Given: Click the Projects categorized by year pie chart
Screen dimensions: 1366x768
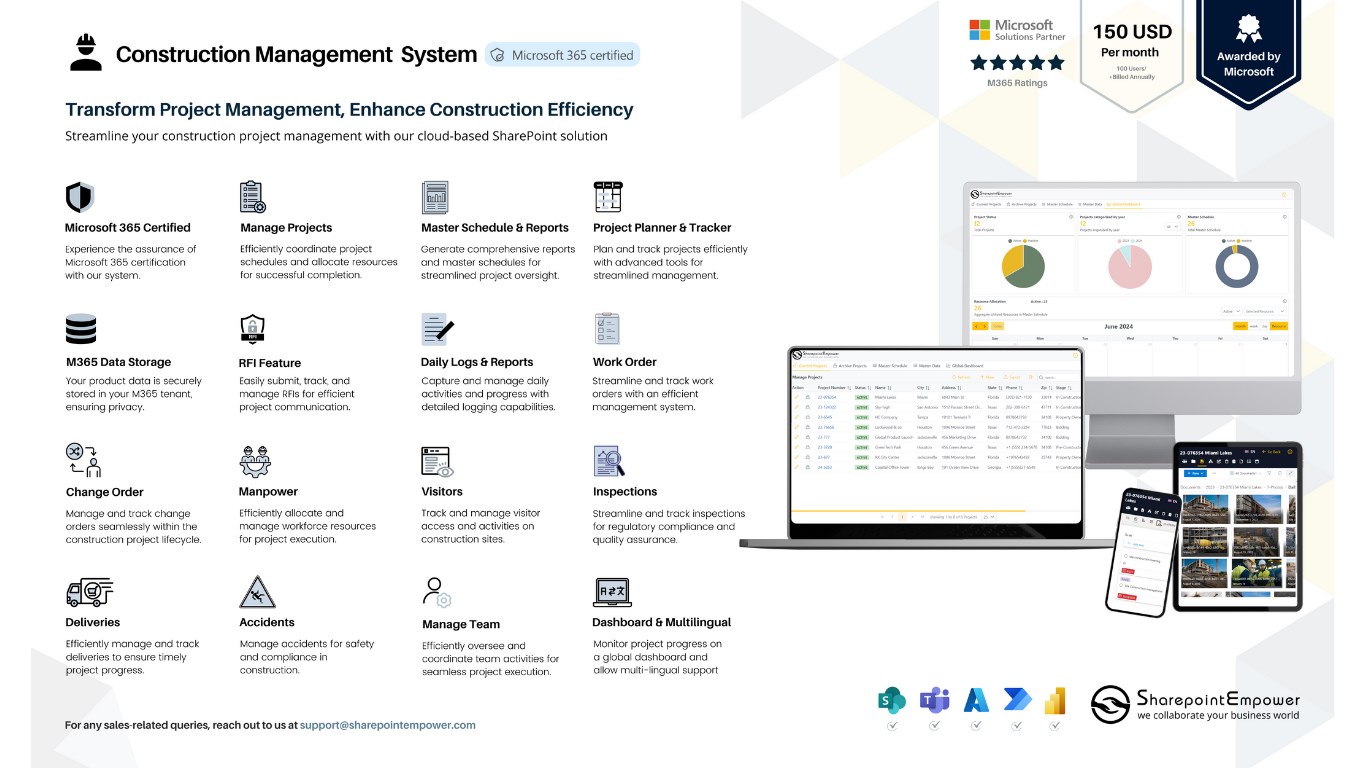Looking at the screenshot, I should point(1130,267).
